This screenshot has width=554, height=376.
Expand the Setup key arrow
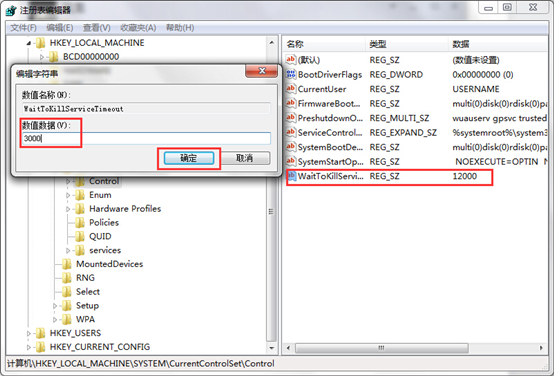click(55, 306)
